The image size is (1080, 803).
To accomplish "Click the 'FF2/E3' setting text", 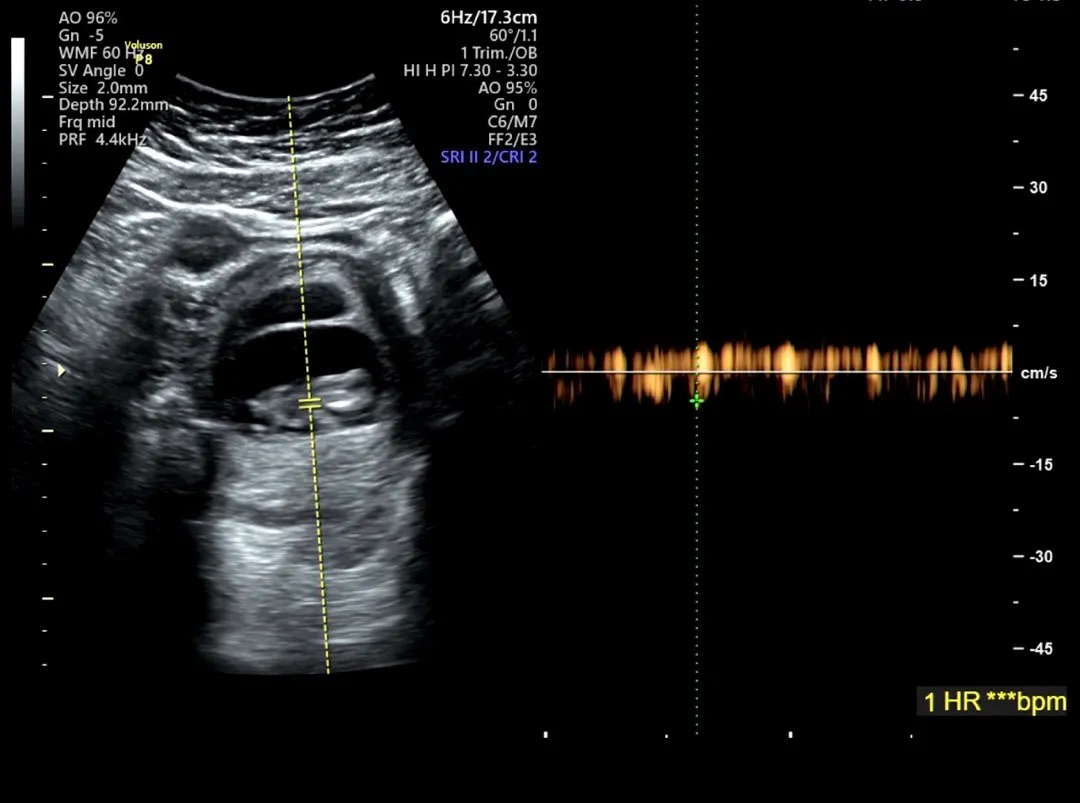I will (512, 140).
